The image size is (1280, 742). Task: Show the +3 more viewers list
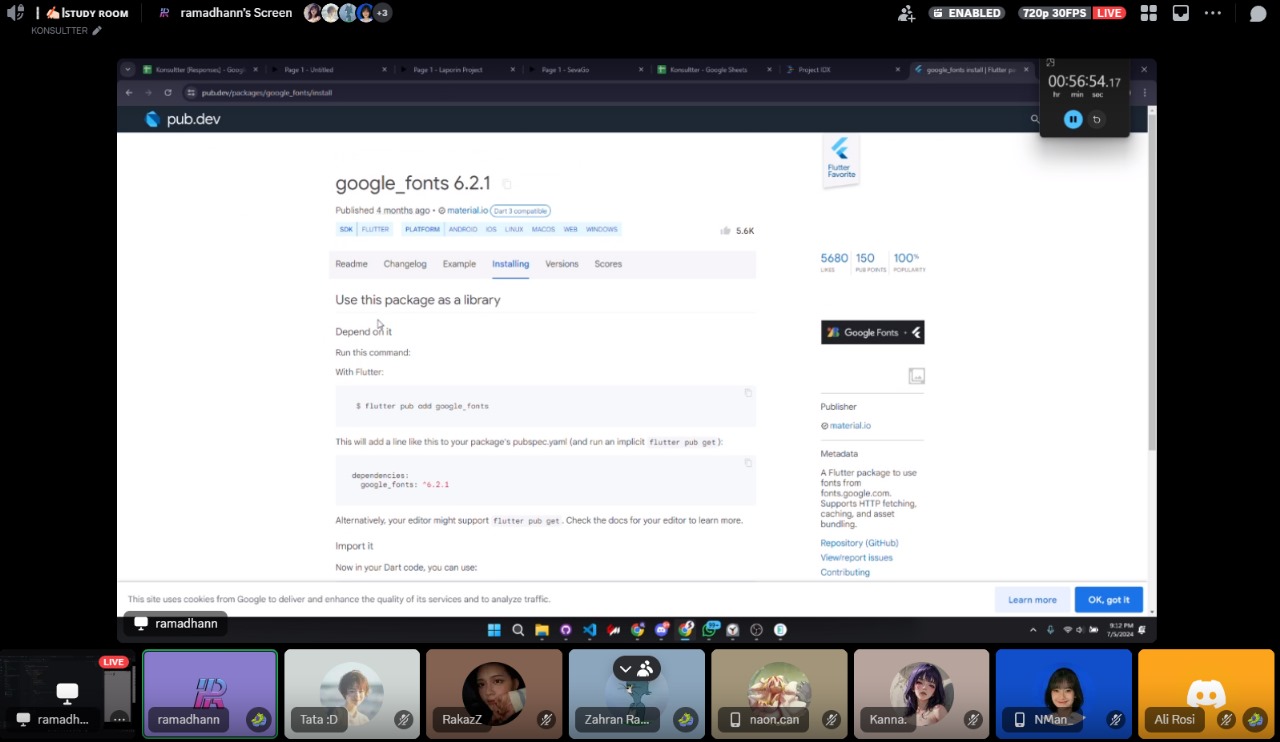pyautogui.click(x=382, y=13)
